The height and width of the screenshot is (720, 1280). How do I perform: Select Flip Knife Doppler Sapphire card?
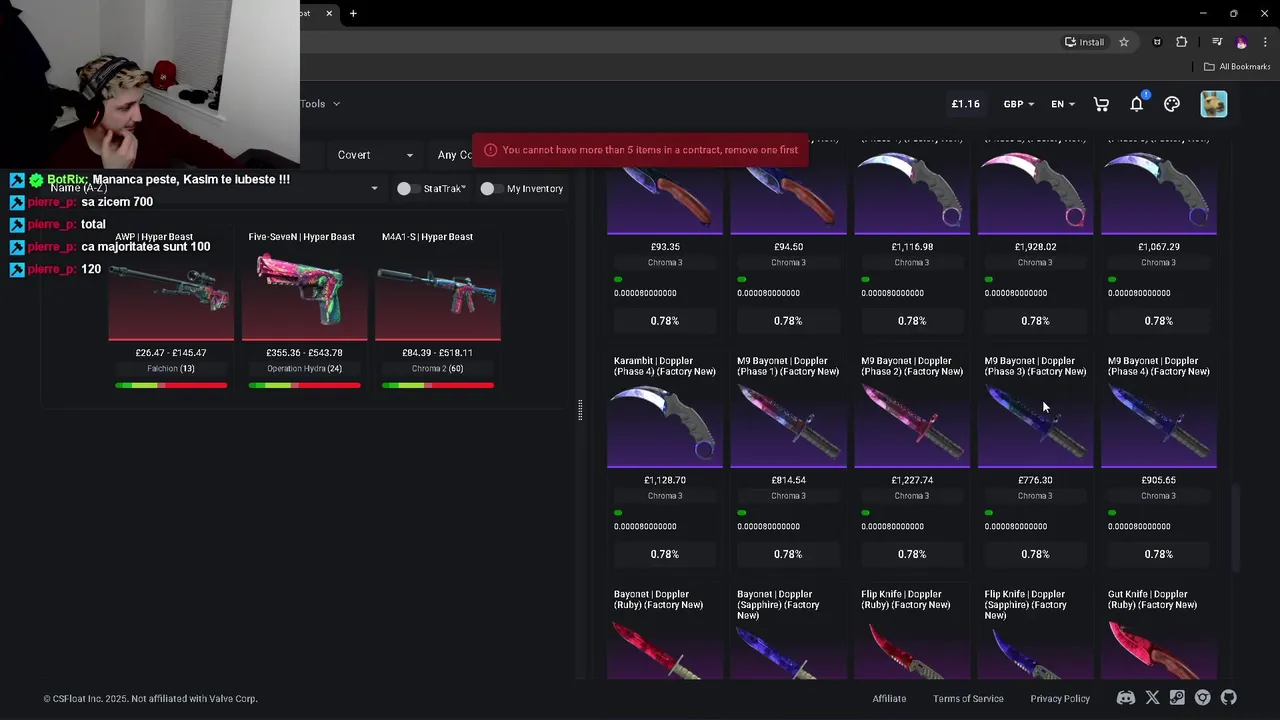[x=1035, y=634]
